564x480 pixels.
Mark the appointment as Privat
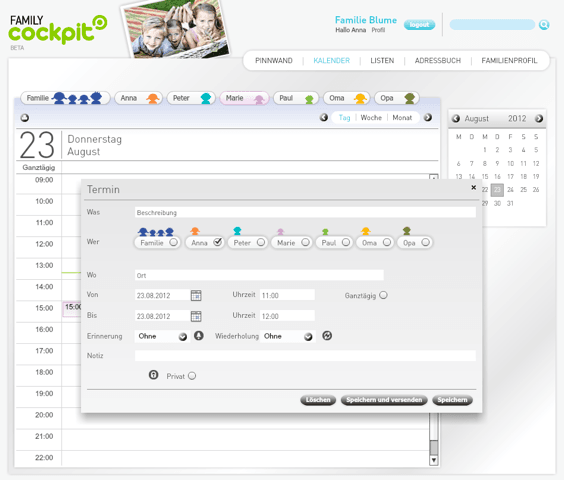tap(192, 376)
